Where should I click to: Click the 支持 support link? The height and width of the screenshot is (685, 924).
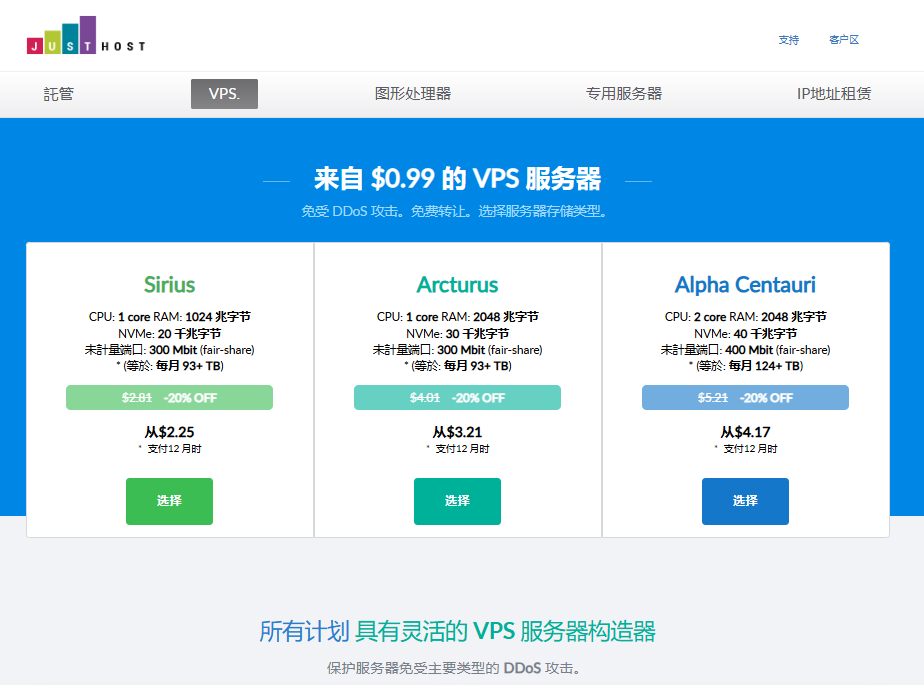tap(789, 40)
